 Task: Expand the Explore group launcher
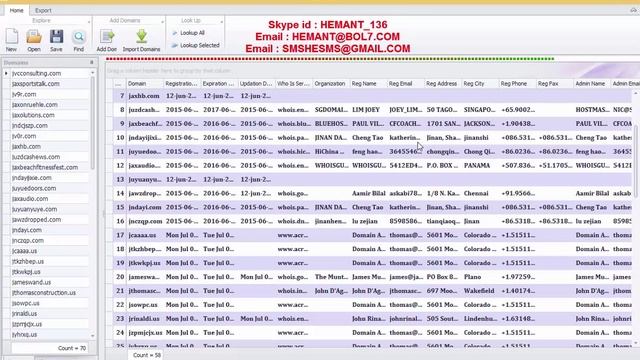click(89, 21)
